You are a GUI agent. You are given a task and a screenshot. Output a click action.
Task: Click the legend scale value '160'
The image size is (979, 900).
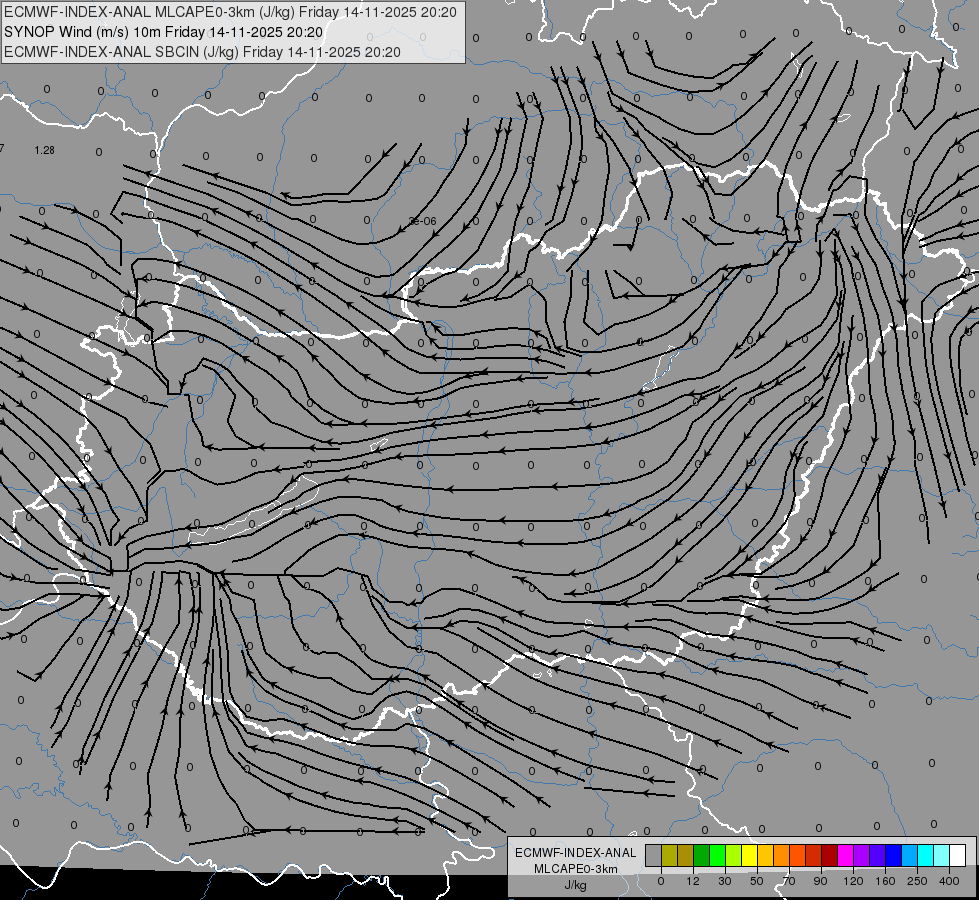tap(885, 882)
